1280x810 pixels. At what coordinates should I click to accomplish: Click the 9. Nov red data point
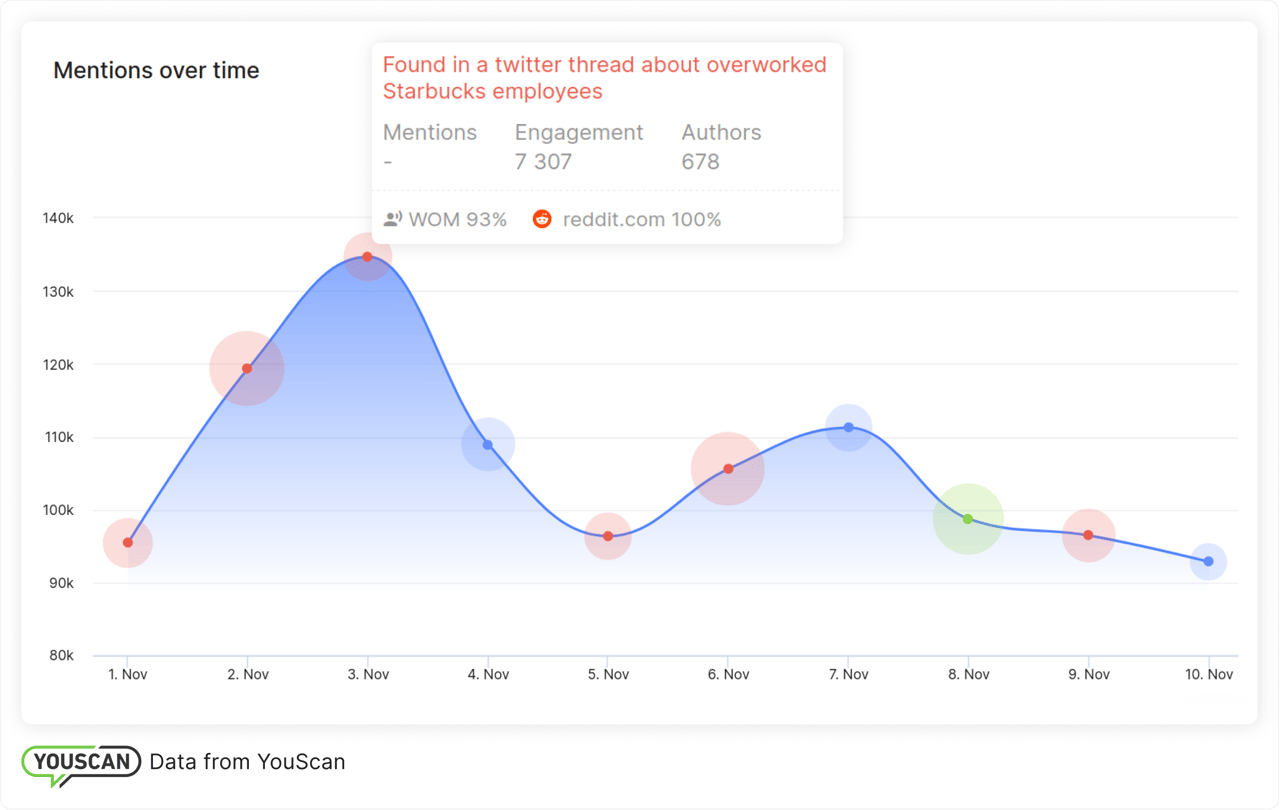(x=1088, y=535)
